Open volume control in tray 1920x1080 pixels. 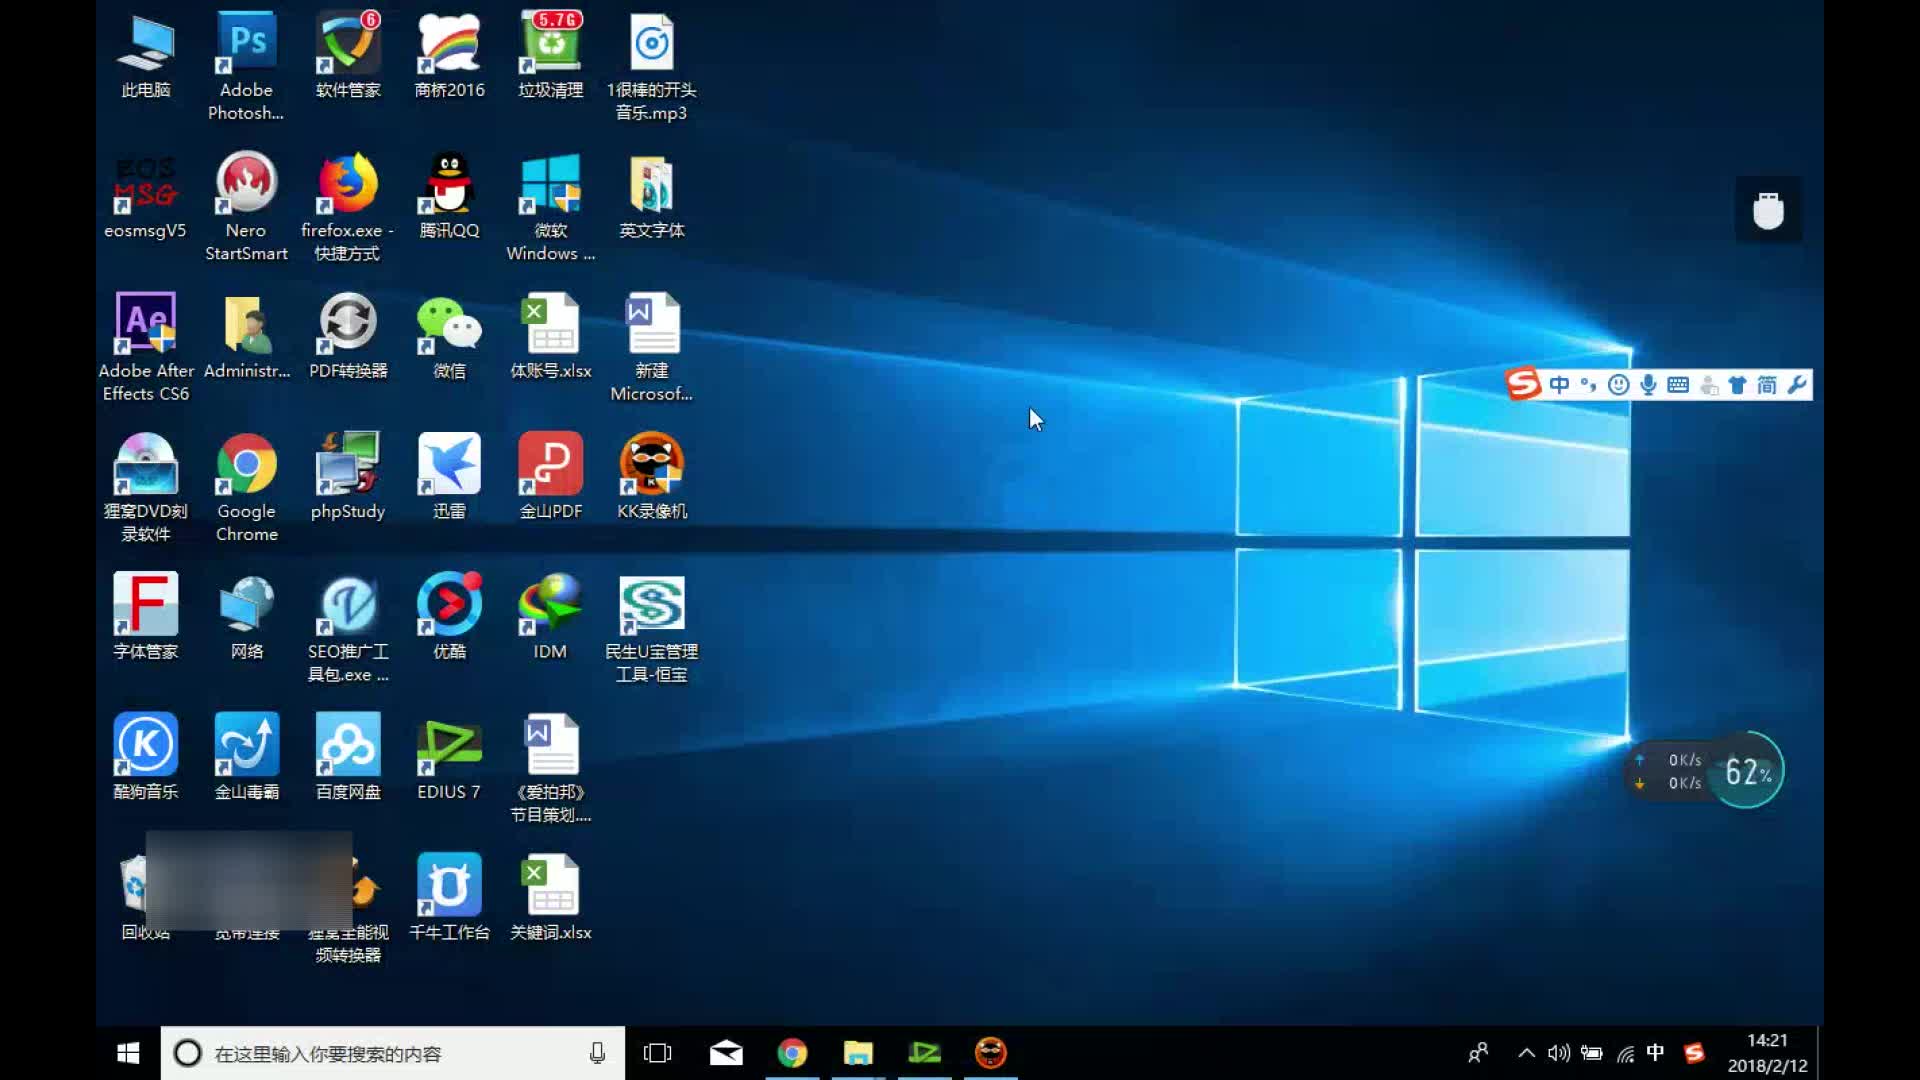1559,1053
